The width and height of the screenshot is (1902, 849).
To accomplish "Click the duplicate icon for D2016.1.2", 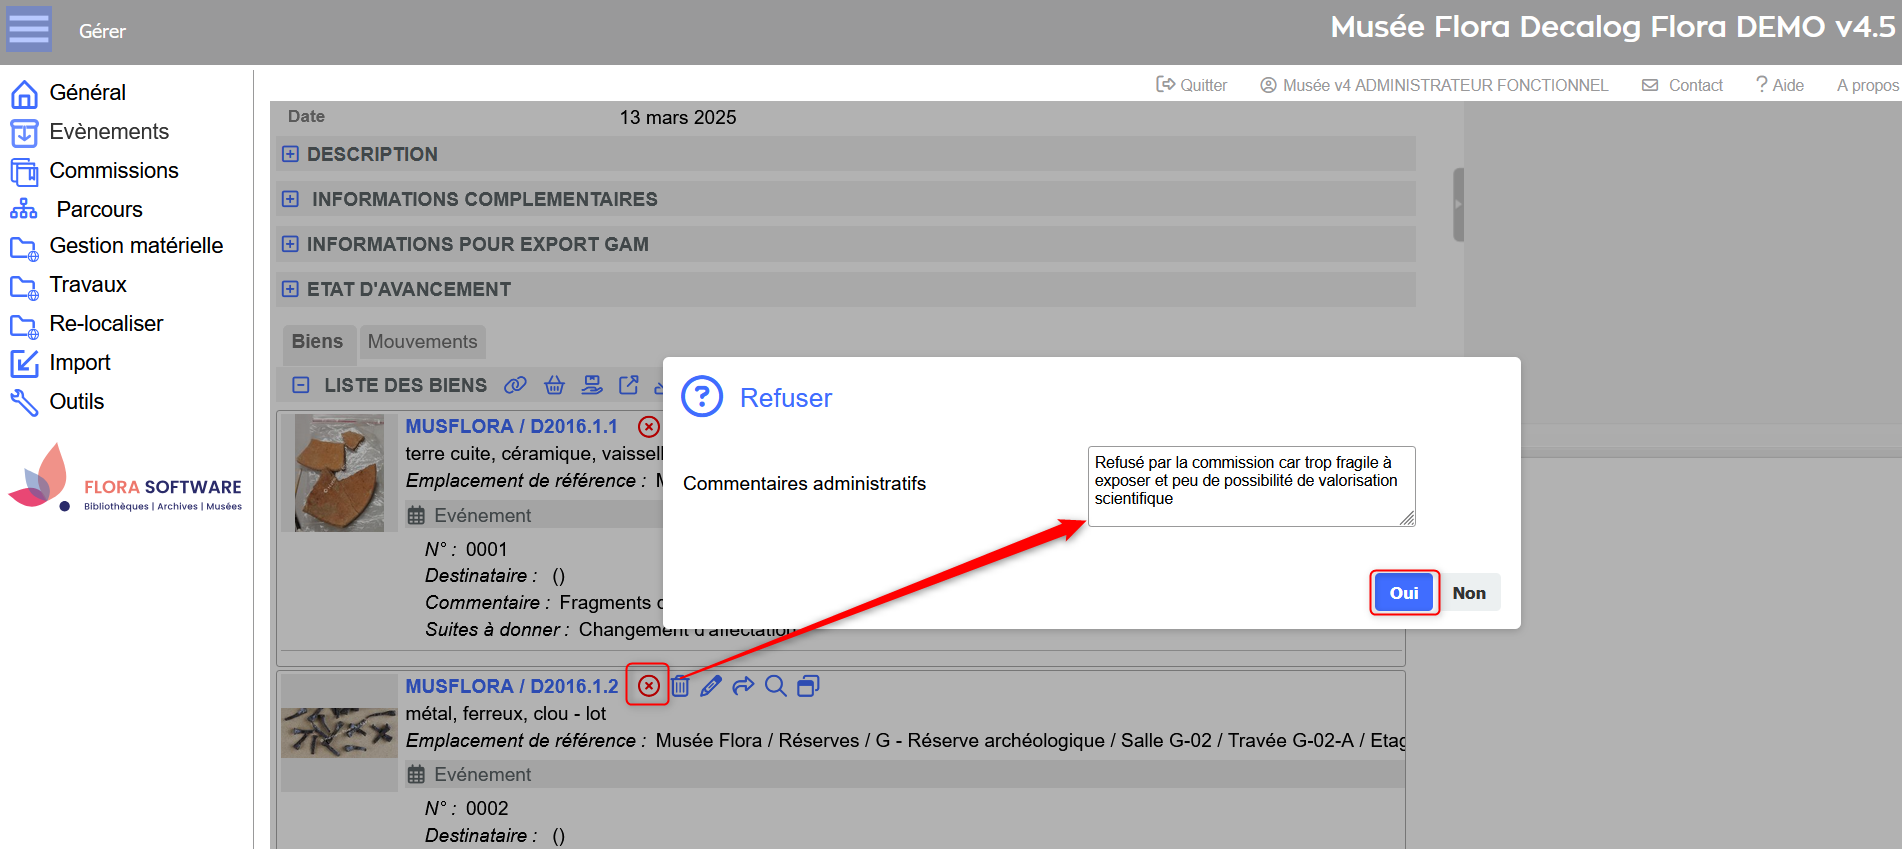I will 808,686.
